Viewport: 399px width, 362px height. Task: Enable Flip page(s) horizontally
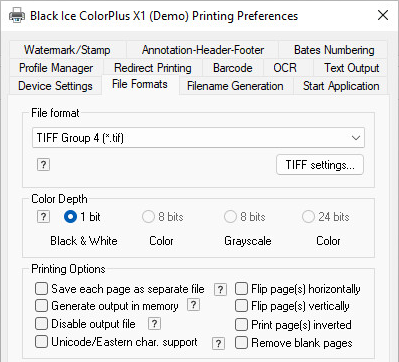click(x=241, y=289)
